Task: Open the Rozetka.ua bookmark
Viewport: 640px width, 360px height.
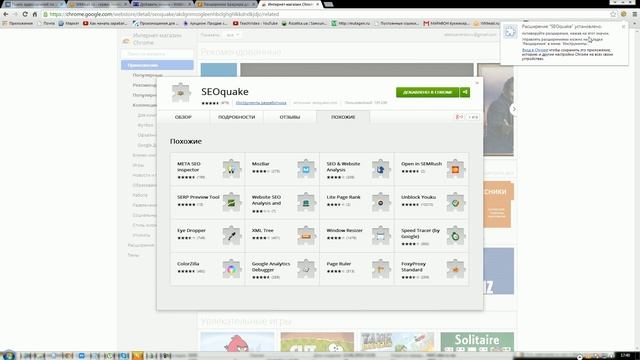Action: [x=304, y=24]
